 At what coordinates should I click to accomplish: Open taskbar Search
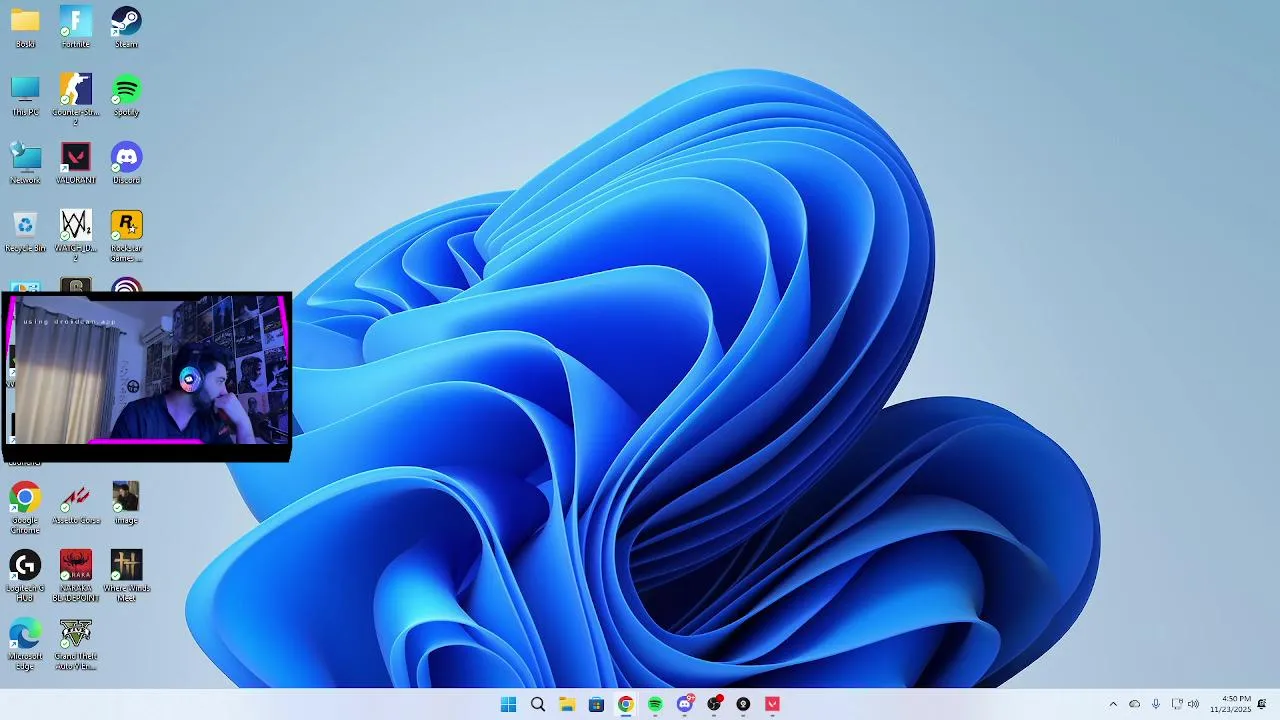coord(538,704)
